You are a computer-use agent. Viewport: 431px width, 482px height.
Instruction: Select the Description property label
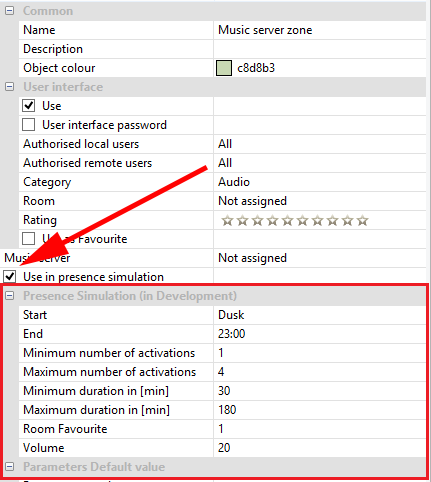tap(53, 49)
